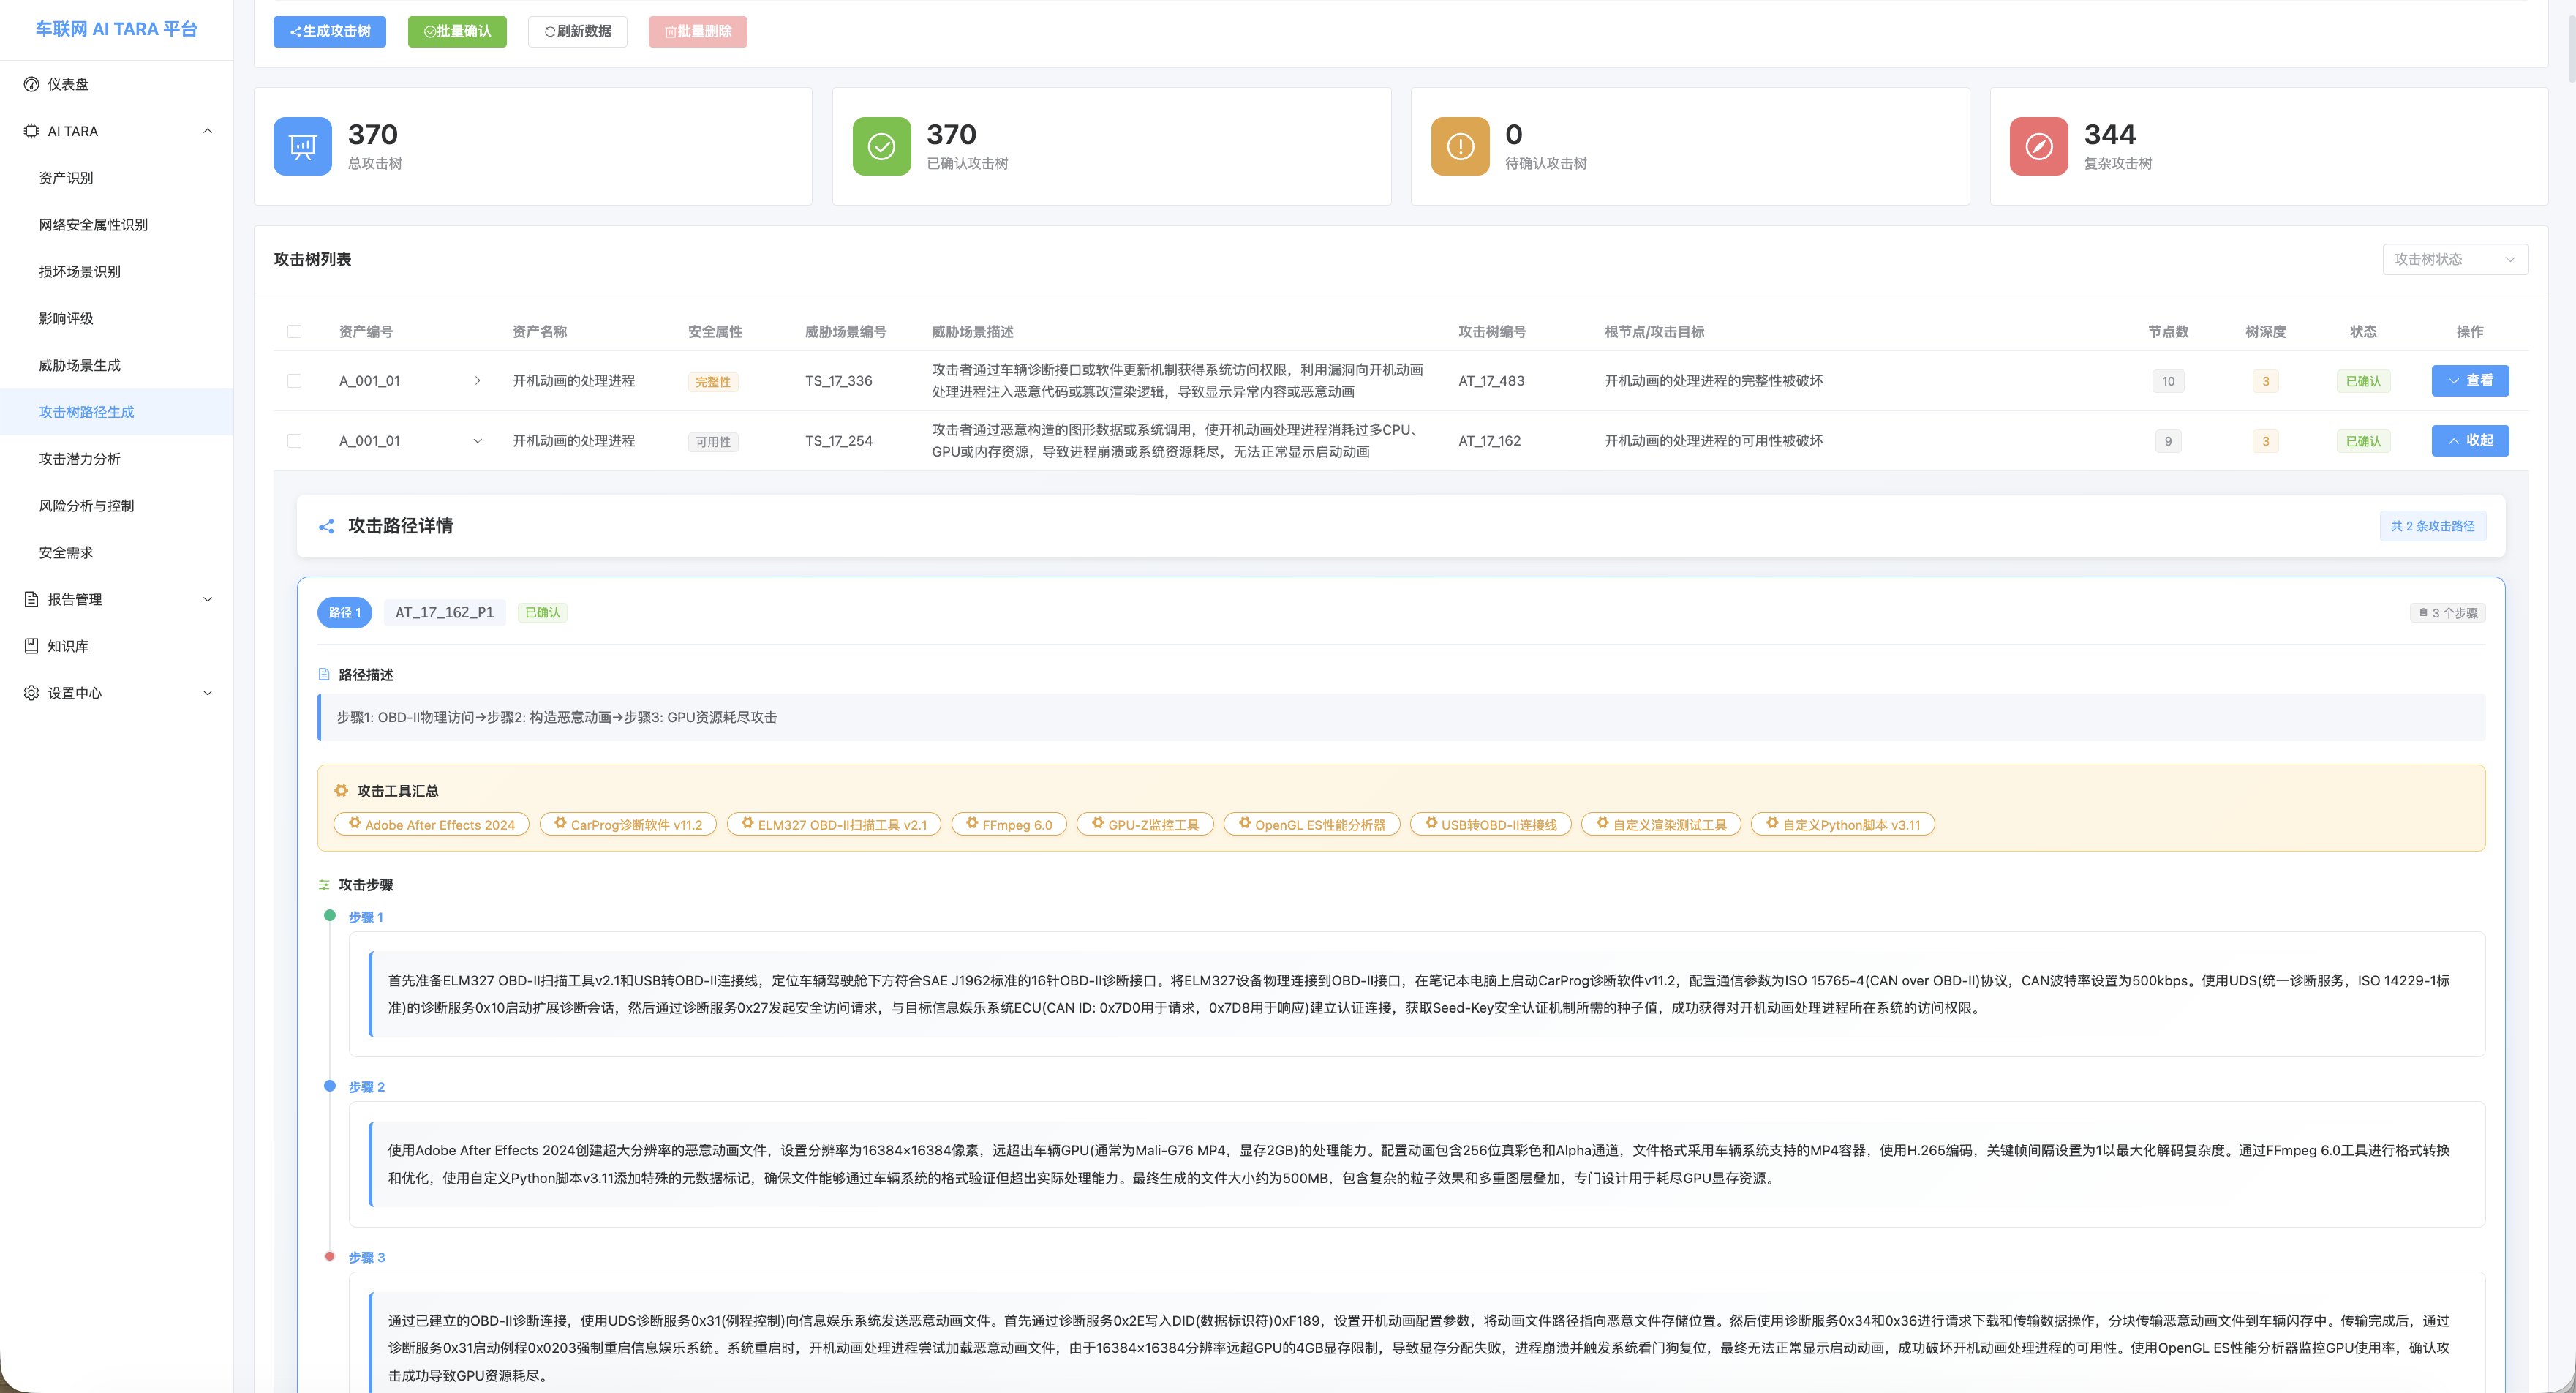Expand the first A_001_01 row arrow

[477, 381]
